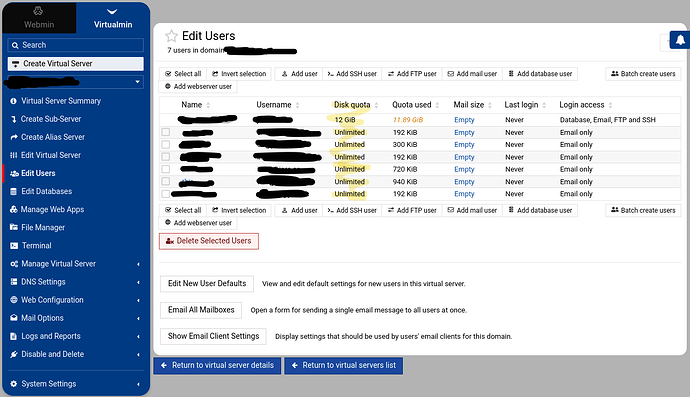
Task: Tick checkbox of the 300 KiB user row
Action: 165,144
